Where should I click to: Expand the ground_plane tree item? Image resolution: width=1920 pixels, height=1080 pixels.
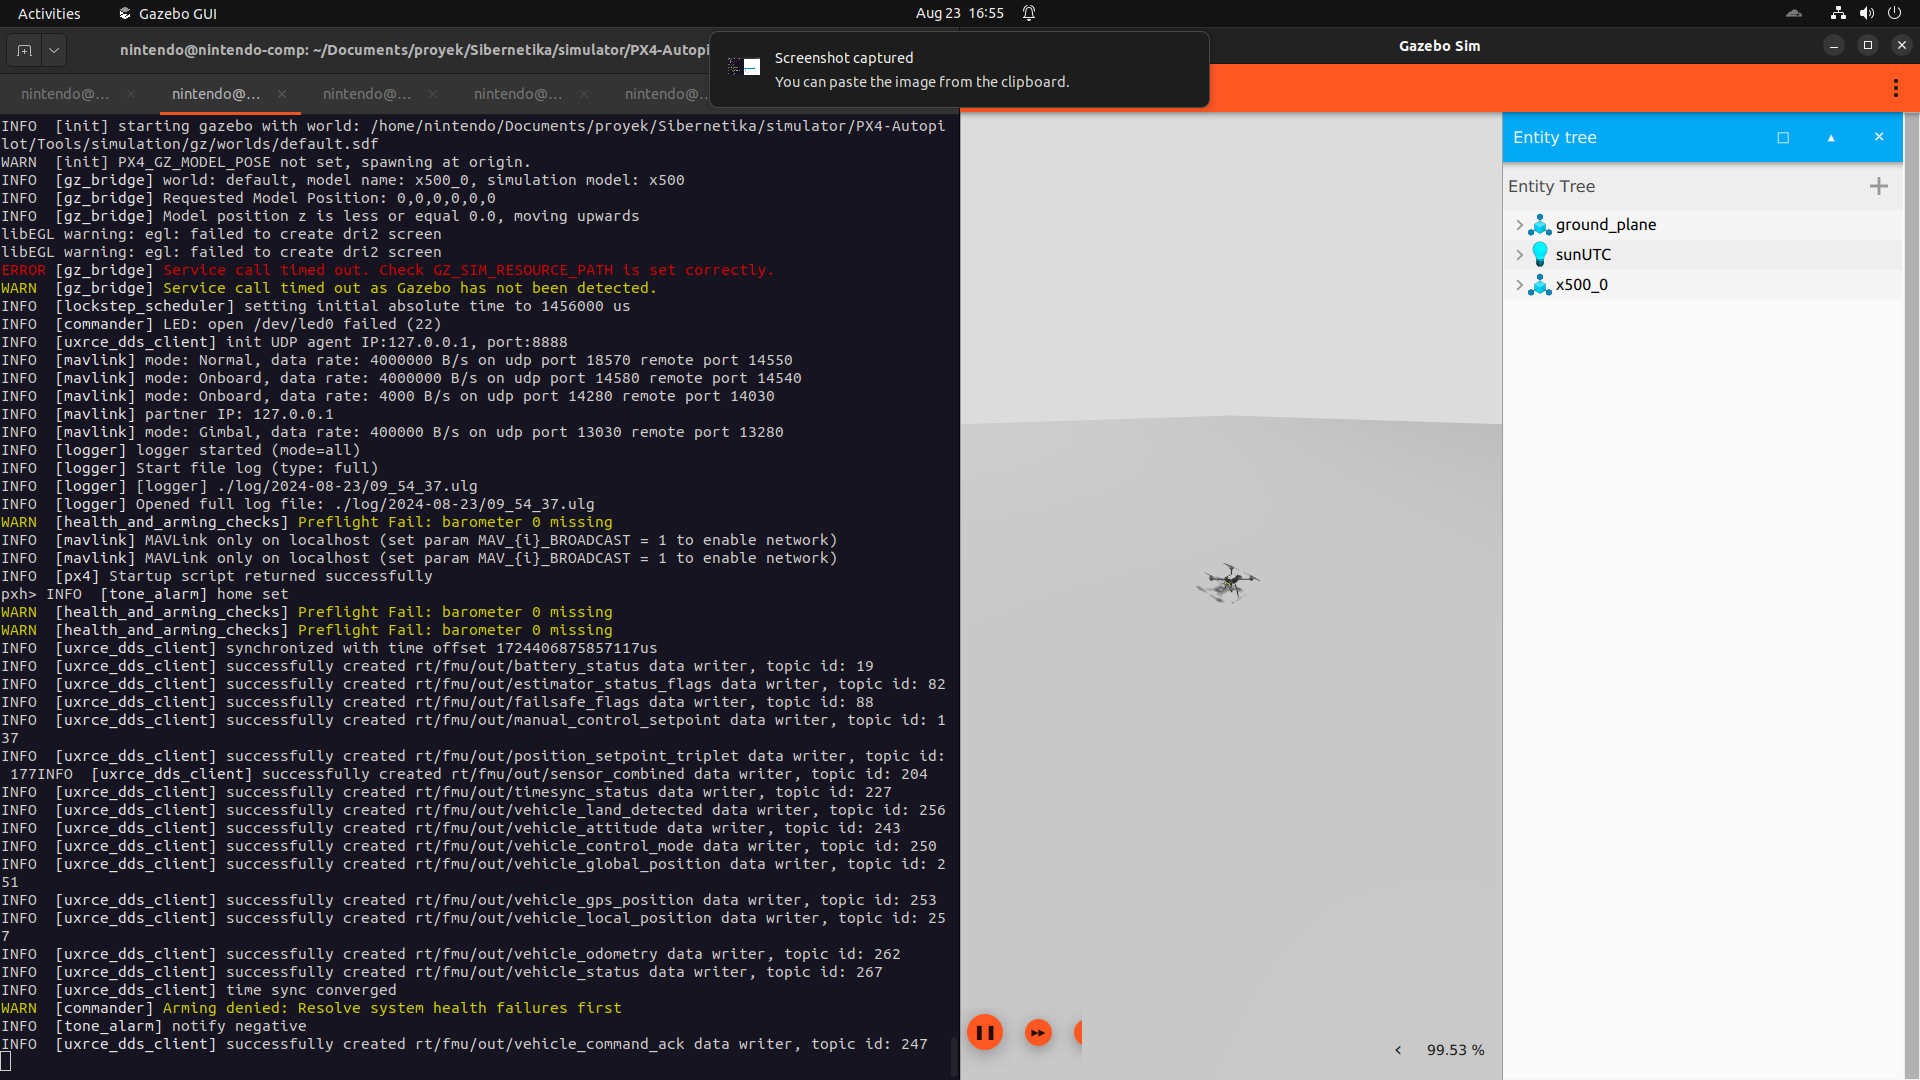pos(1519,225)
